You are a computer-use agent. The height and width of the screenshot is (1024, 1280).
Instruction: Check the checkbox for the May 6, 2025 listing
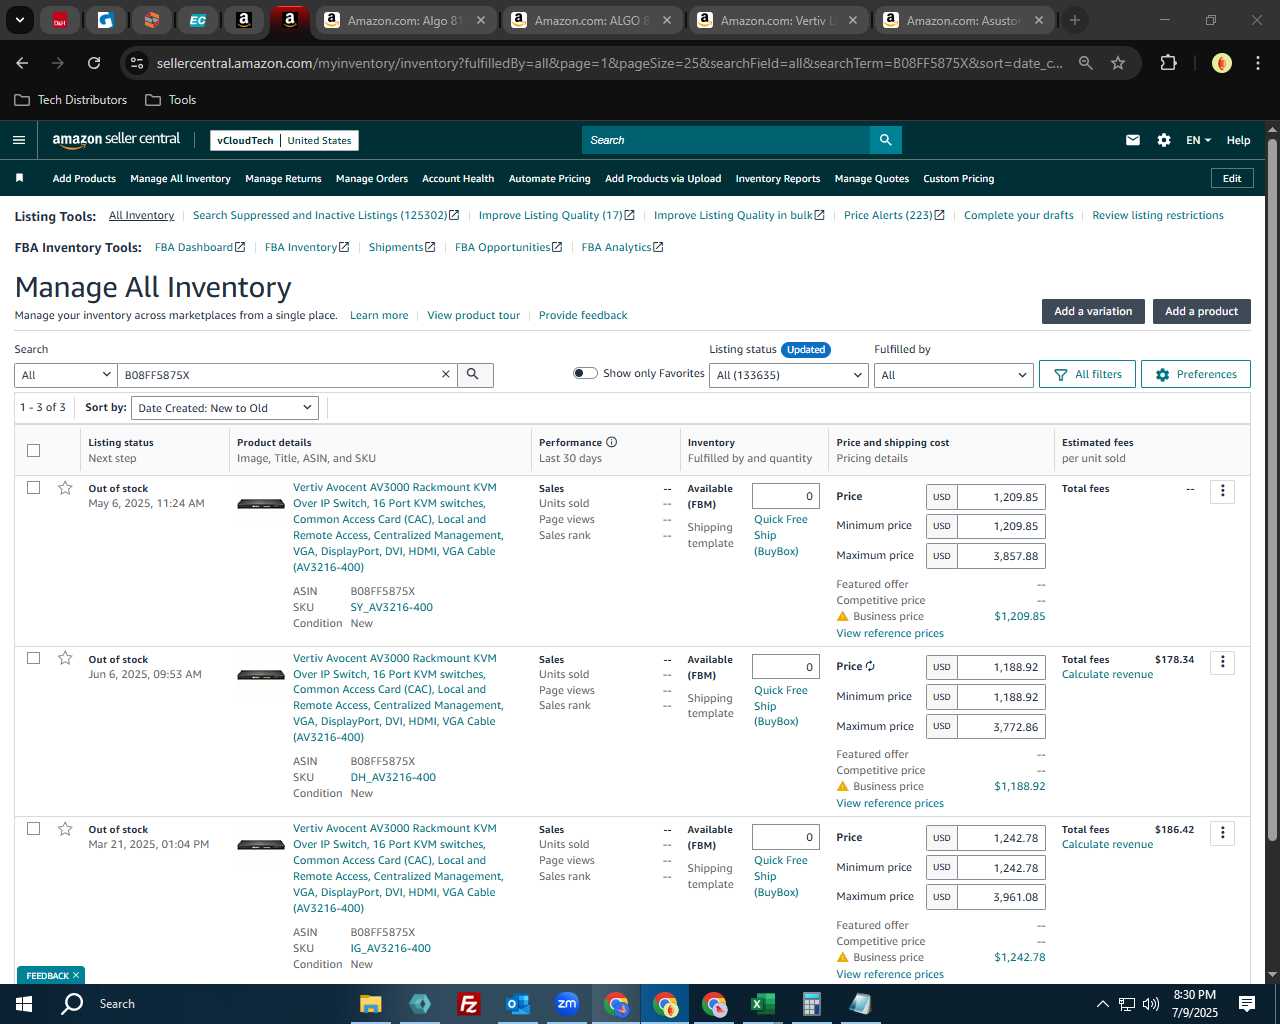33,488
